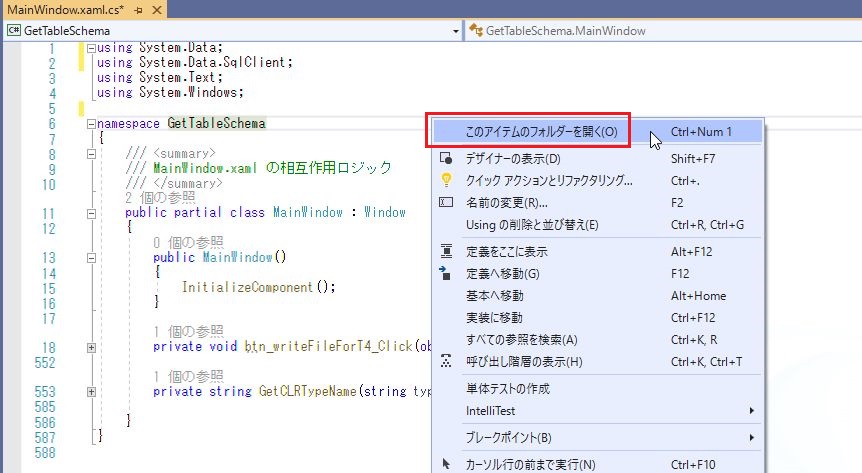Choose 'すべての参照を検索(A)'
Viewport: 862px width, 473px height.
[x=598, y=339]
